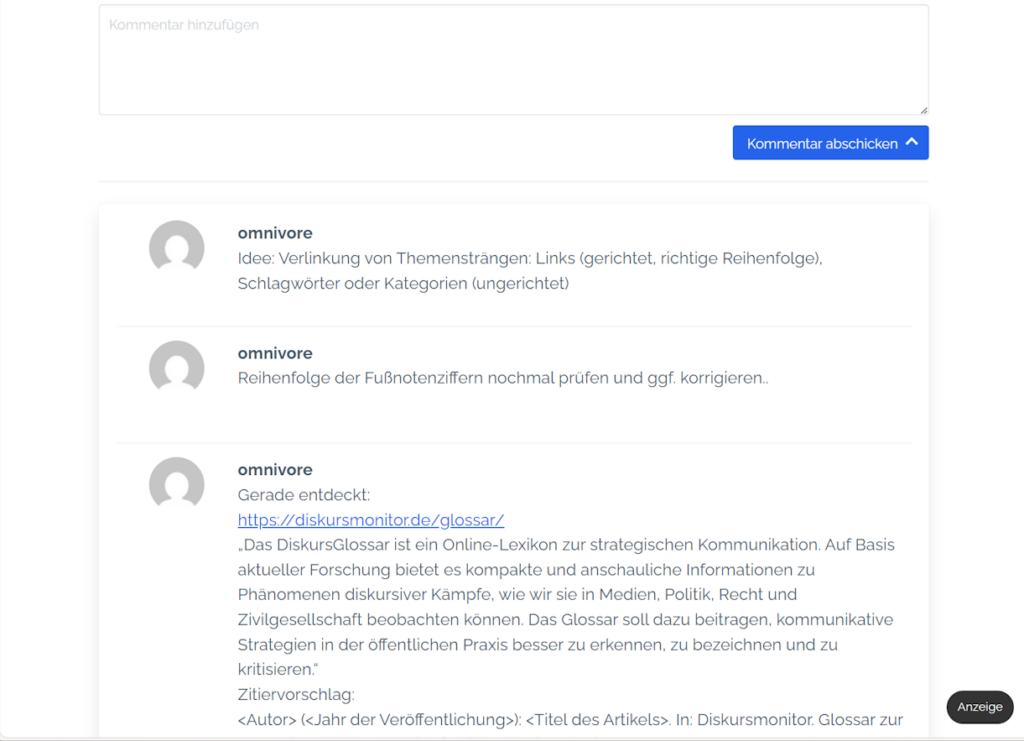
Task: Submit with the Kommentar abschicken button
Action: click(822, 143)
